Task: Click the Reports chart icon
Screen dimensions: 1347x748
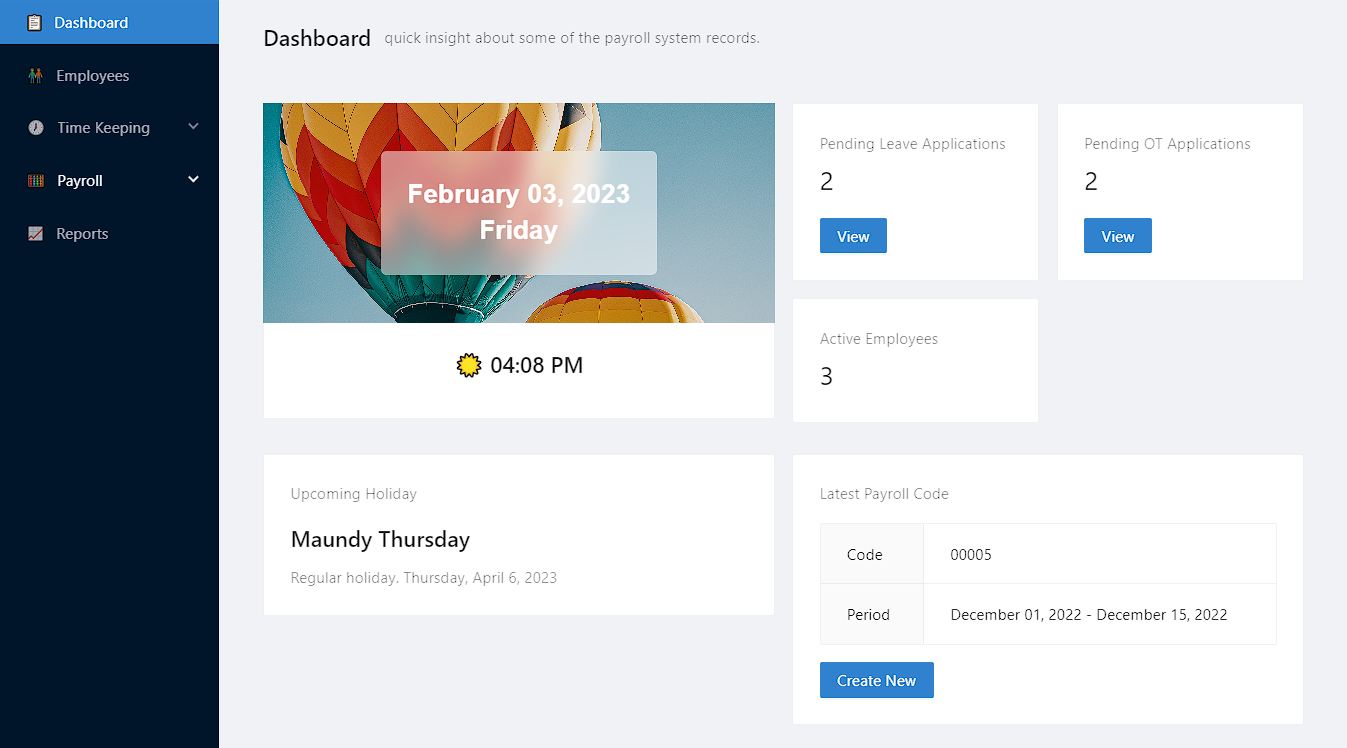Action: coord(36,234)
